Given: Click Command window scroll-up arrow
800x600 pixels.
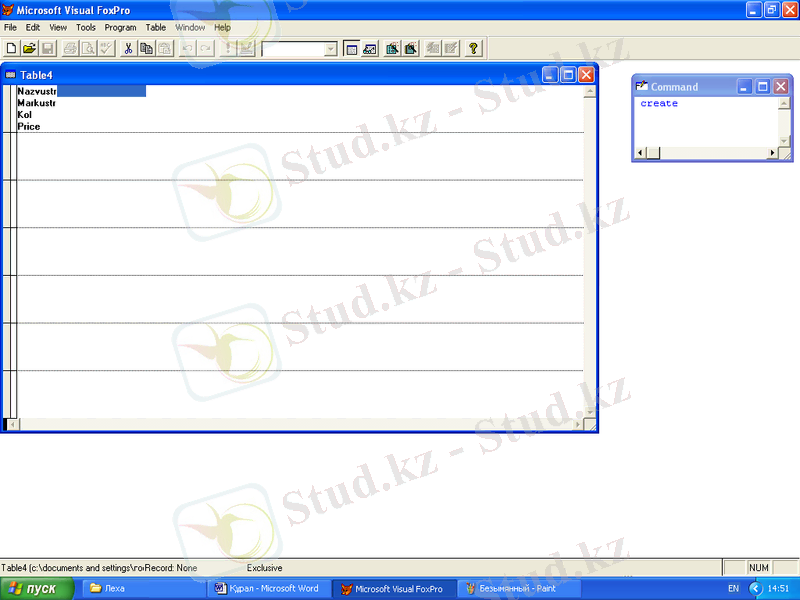Looking at the screenshot, I should pos(784,104).
